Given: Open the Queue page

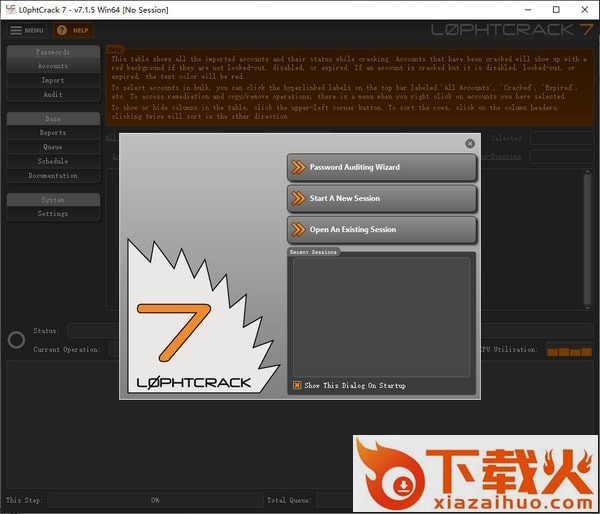Looking at the screenshot, I should click(53, 147).
